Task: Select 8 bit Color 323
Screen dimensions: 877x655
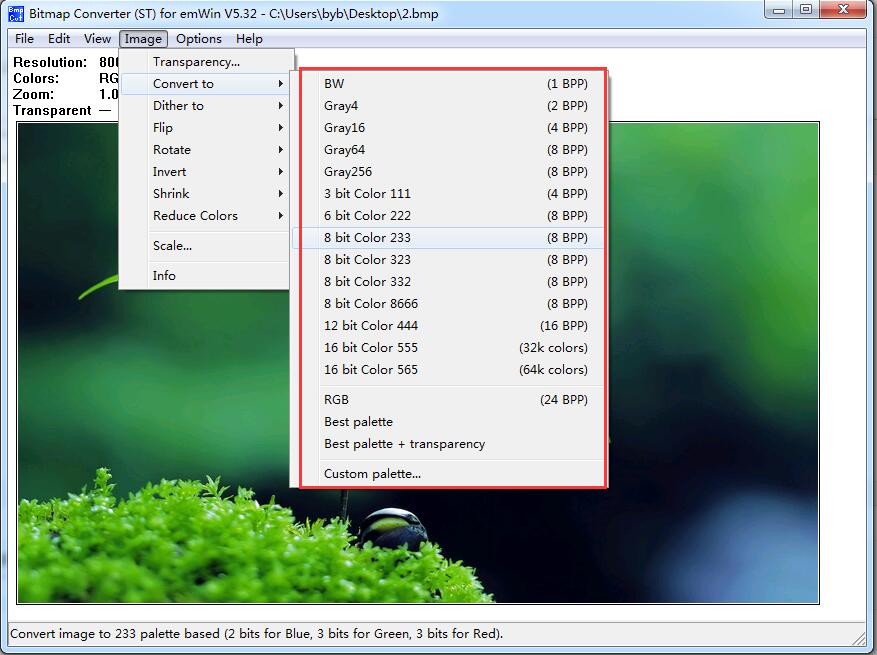Action: pyautogui.click(x=449, y=260)
